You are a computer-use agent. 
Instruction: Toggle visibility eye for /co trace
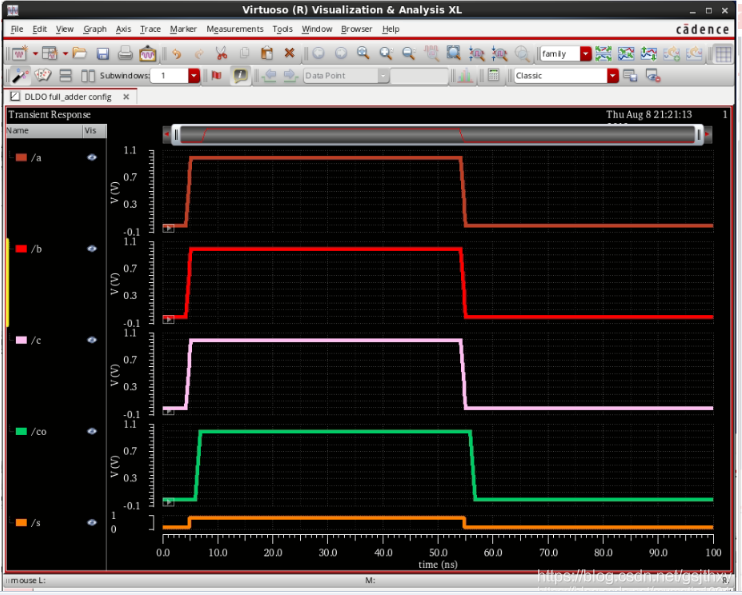(x=92, y=432)
